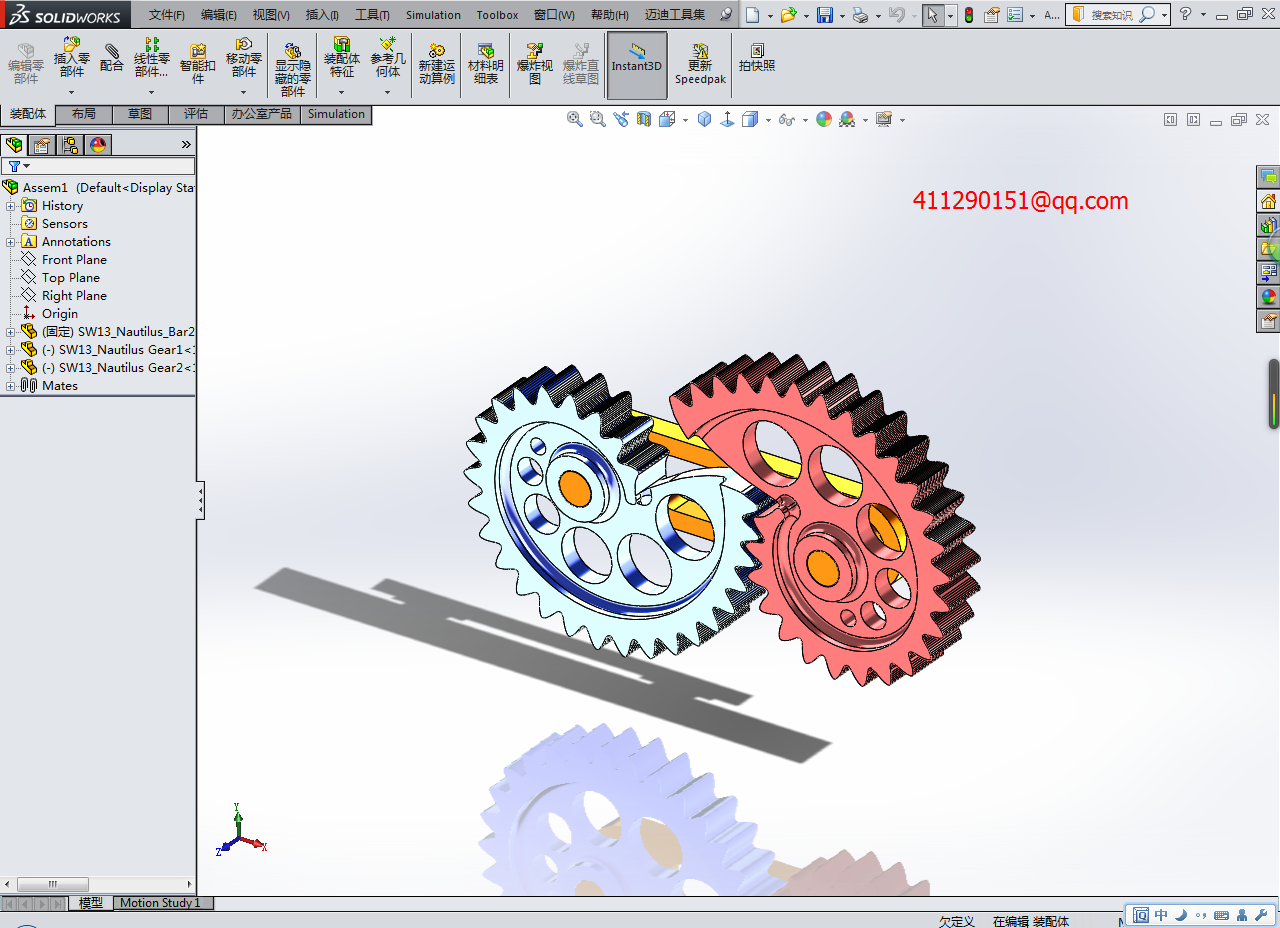
Task: Switch to 布局 layout tab
Action: [x=84, y=114]
